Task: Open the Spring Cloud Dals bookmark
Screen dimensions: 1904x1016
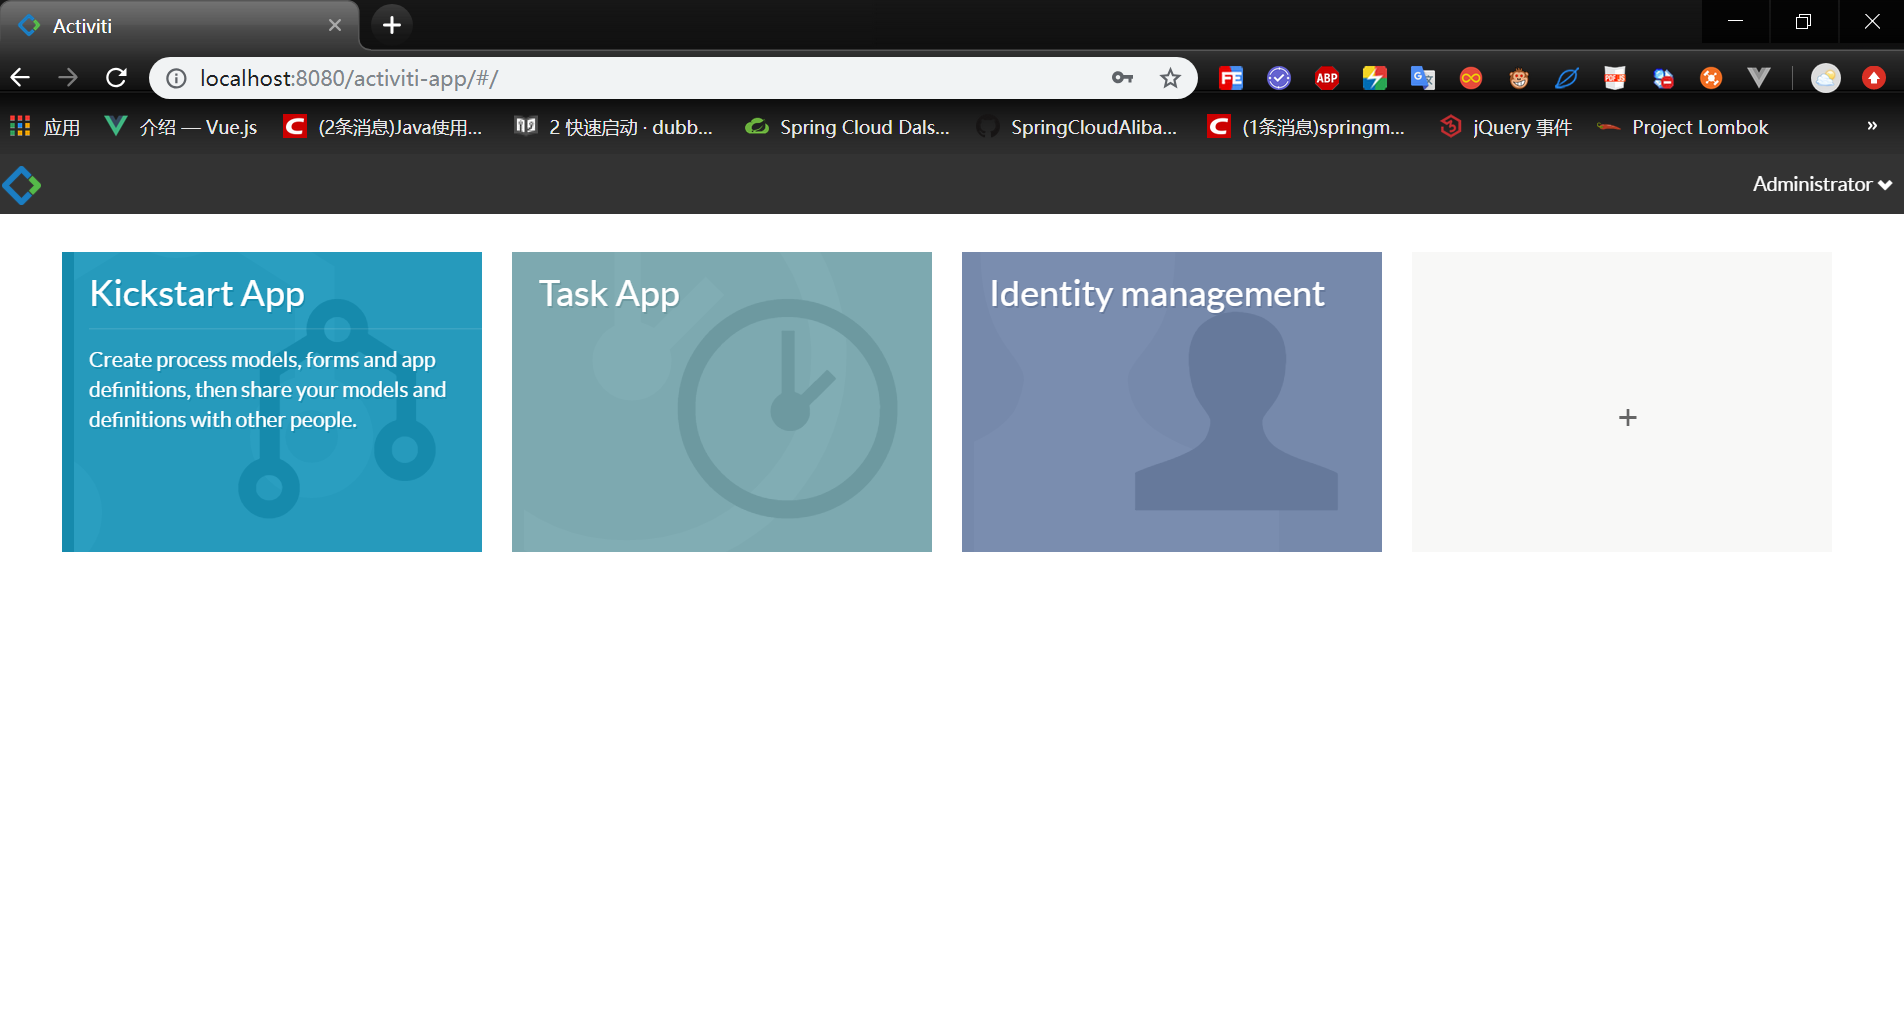Action: coord(848,127)
